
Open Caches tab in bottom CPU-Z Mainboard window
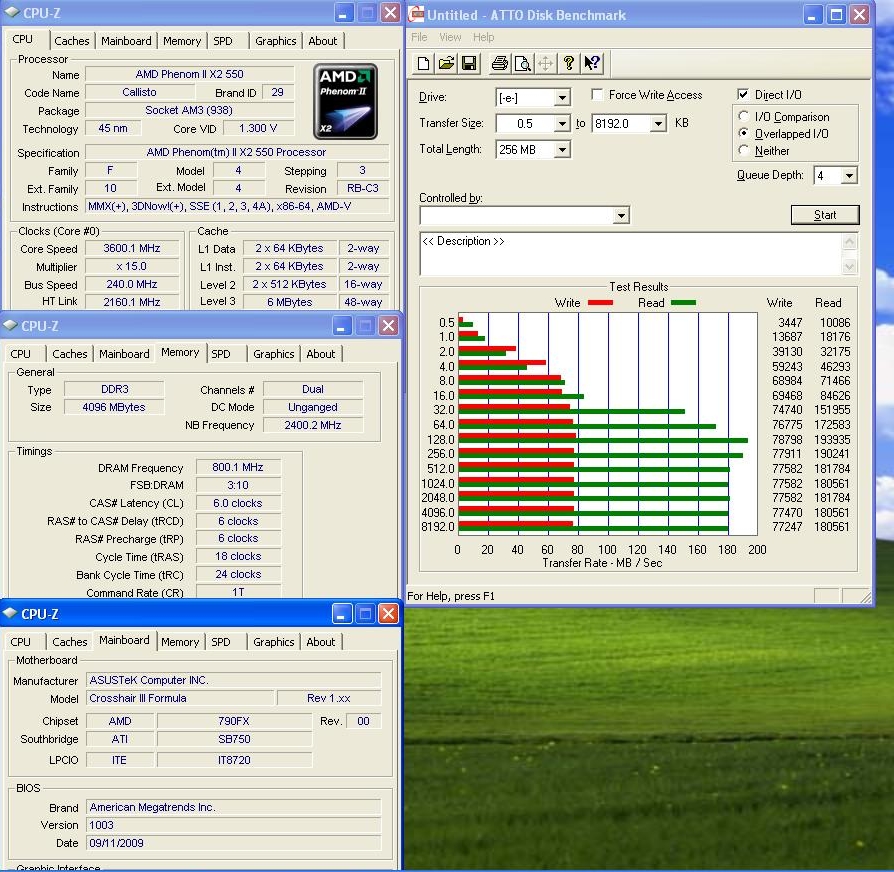click(70, 642)
